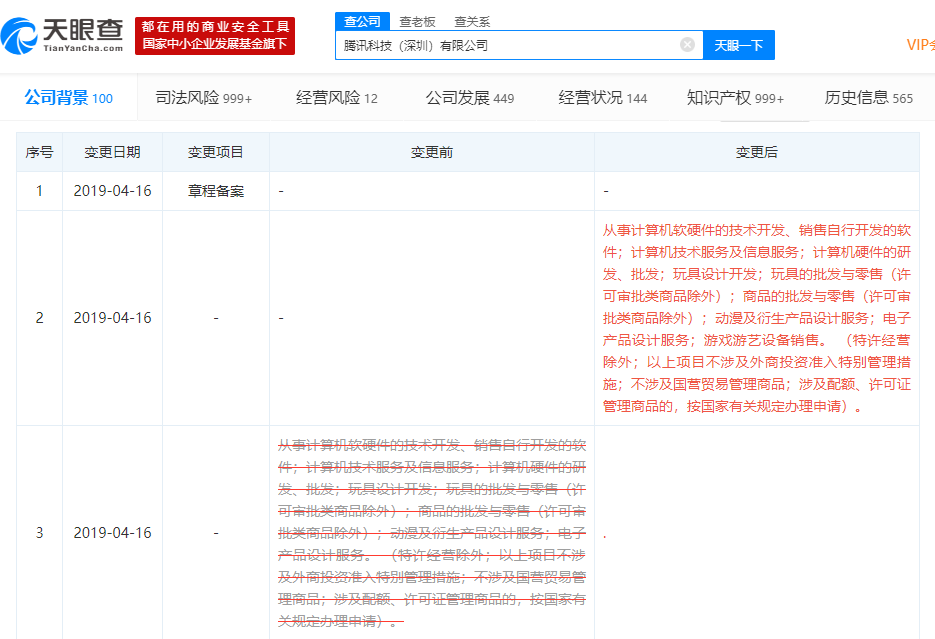Open the 公司发展 449 tab

[469, 98]
